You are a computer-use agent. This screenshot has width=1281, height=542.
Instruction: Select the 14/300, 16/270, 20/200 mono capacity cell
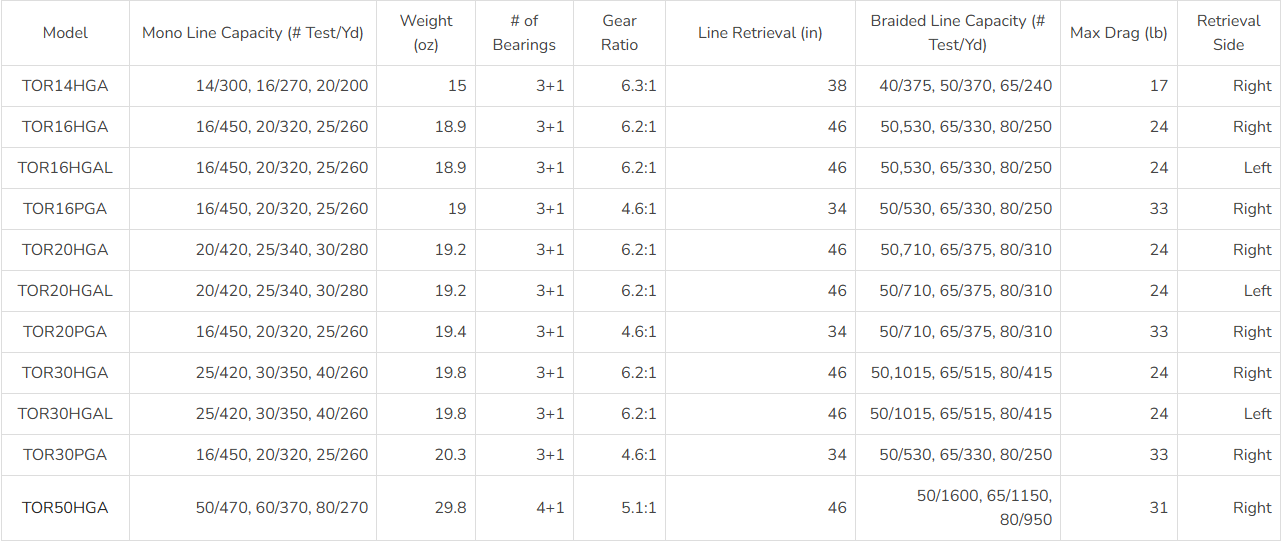[282, 86]
